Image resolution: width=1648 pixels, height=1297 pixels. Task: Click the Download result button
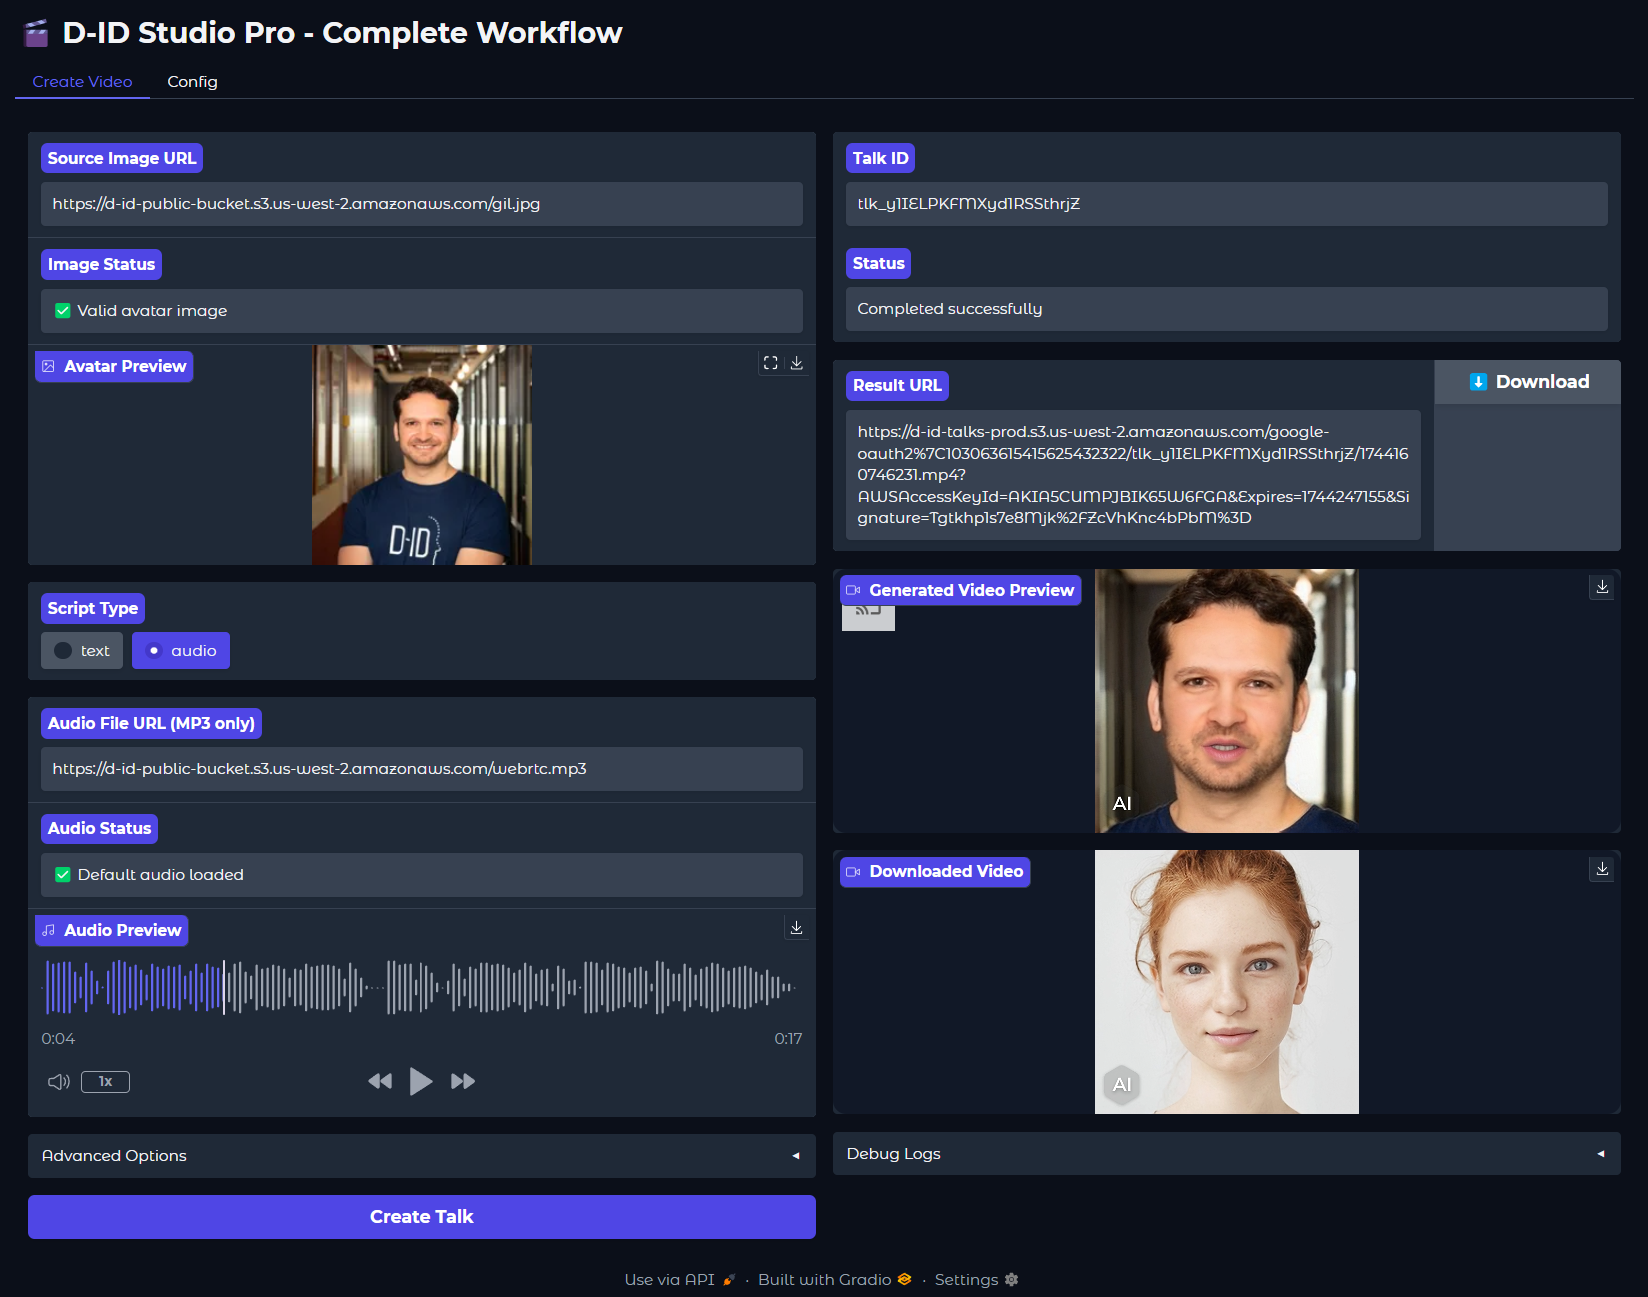[x=1528, y=382]
